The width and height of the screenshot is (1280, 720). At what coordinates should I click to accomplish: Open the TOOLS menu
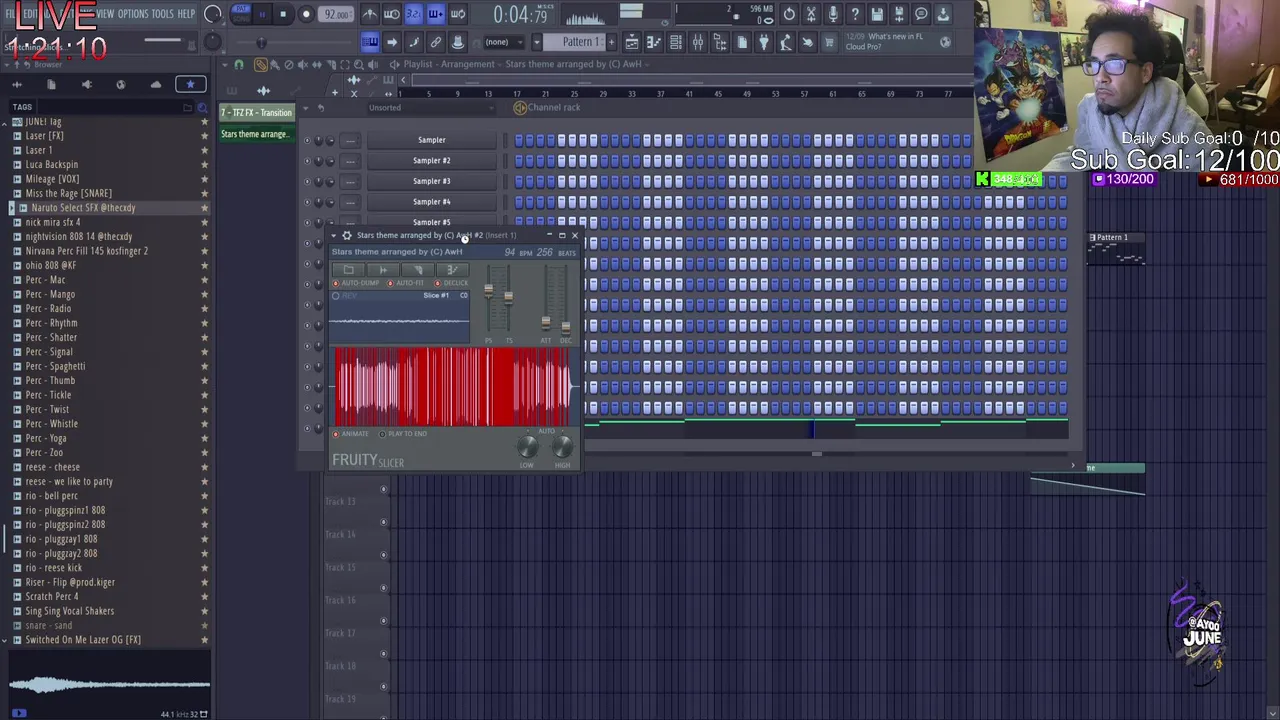(x=162, y=14)
